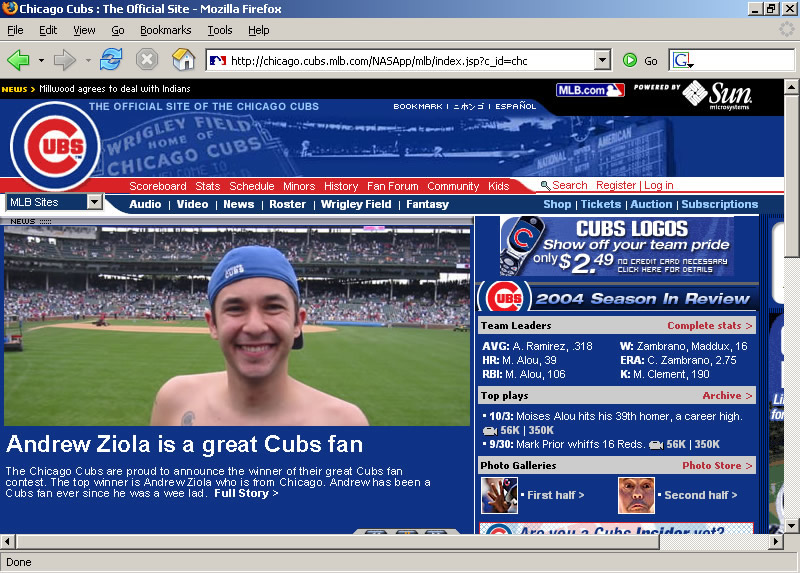Open the Help menu
This screenshot has width=800, height=573.
(x=259, y=30)
